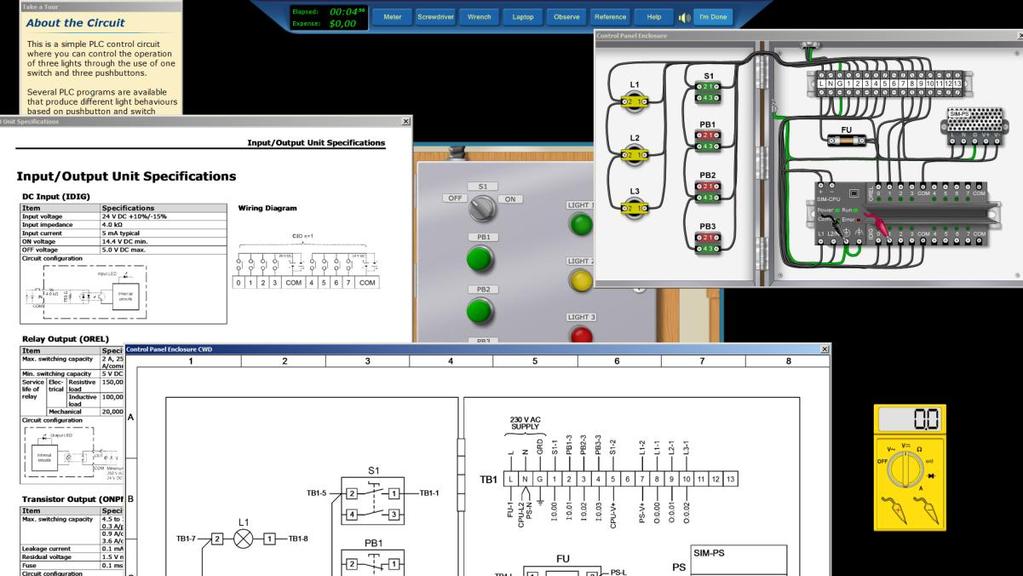Select the L1 lamp terminals in the enclosure

pos(634,101)
